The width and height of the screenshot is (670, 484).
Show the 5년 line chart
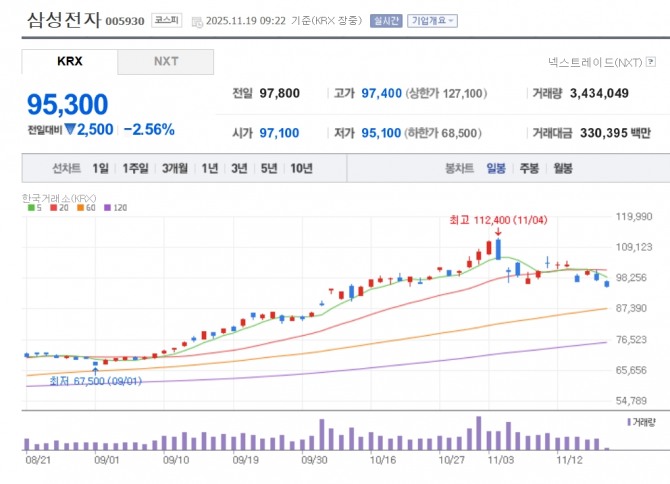click(268, 168)
